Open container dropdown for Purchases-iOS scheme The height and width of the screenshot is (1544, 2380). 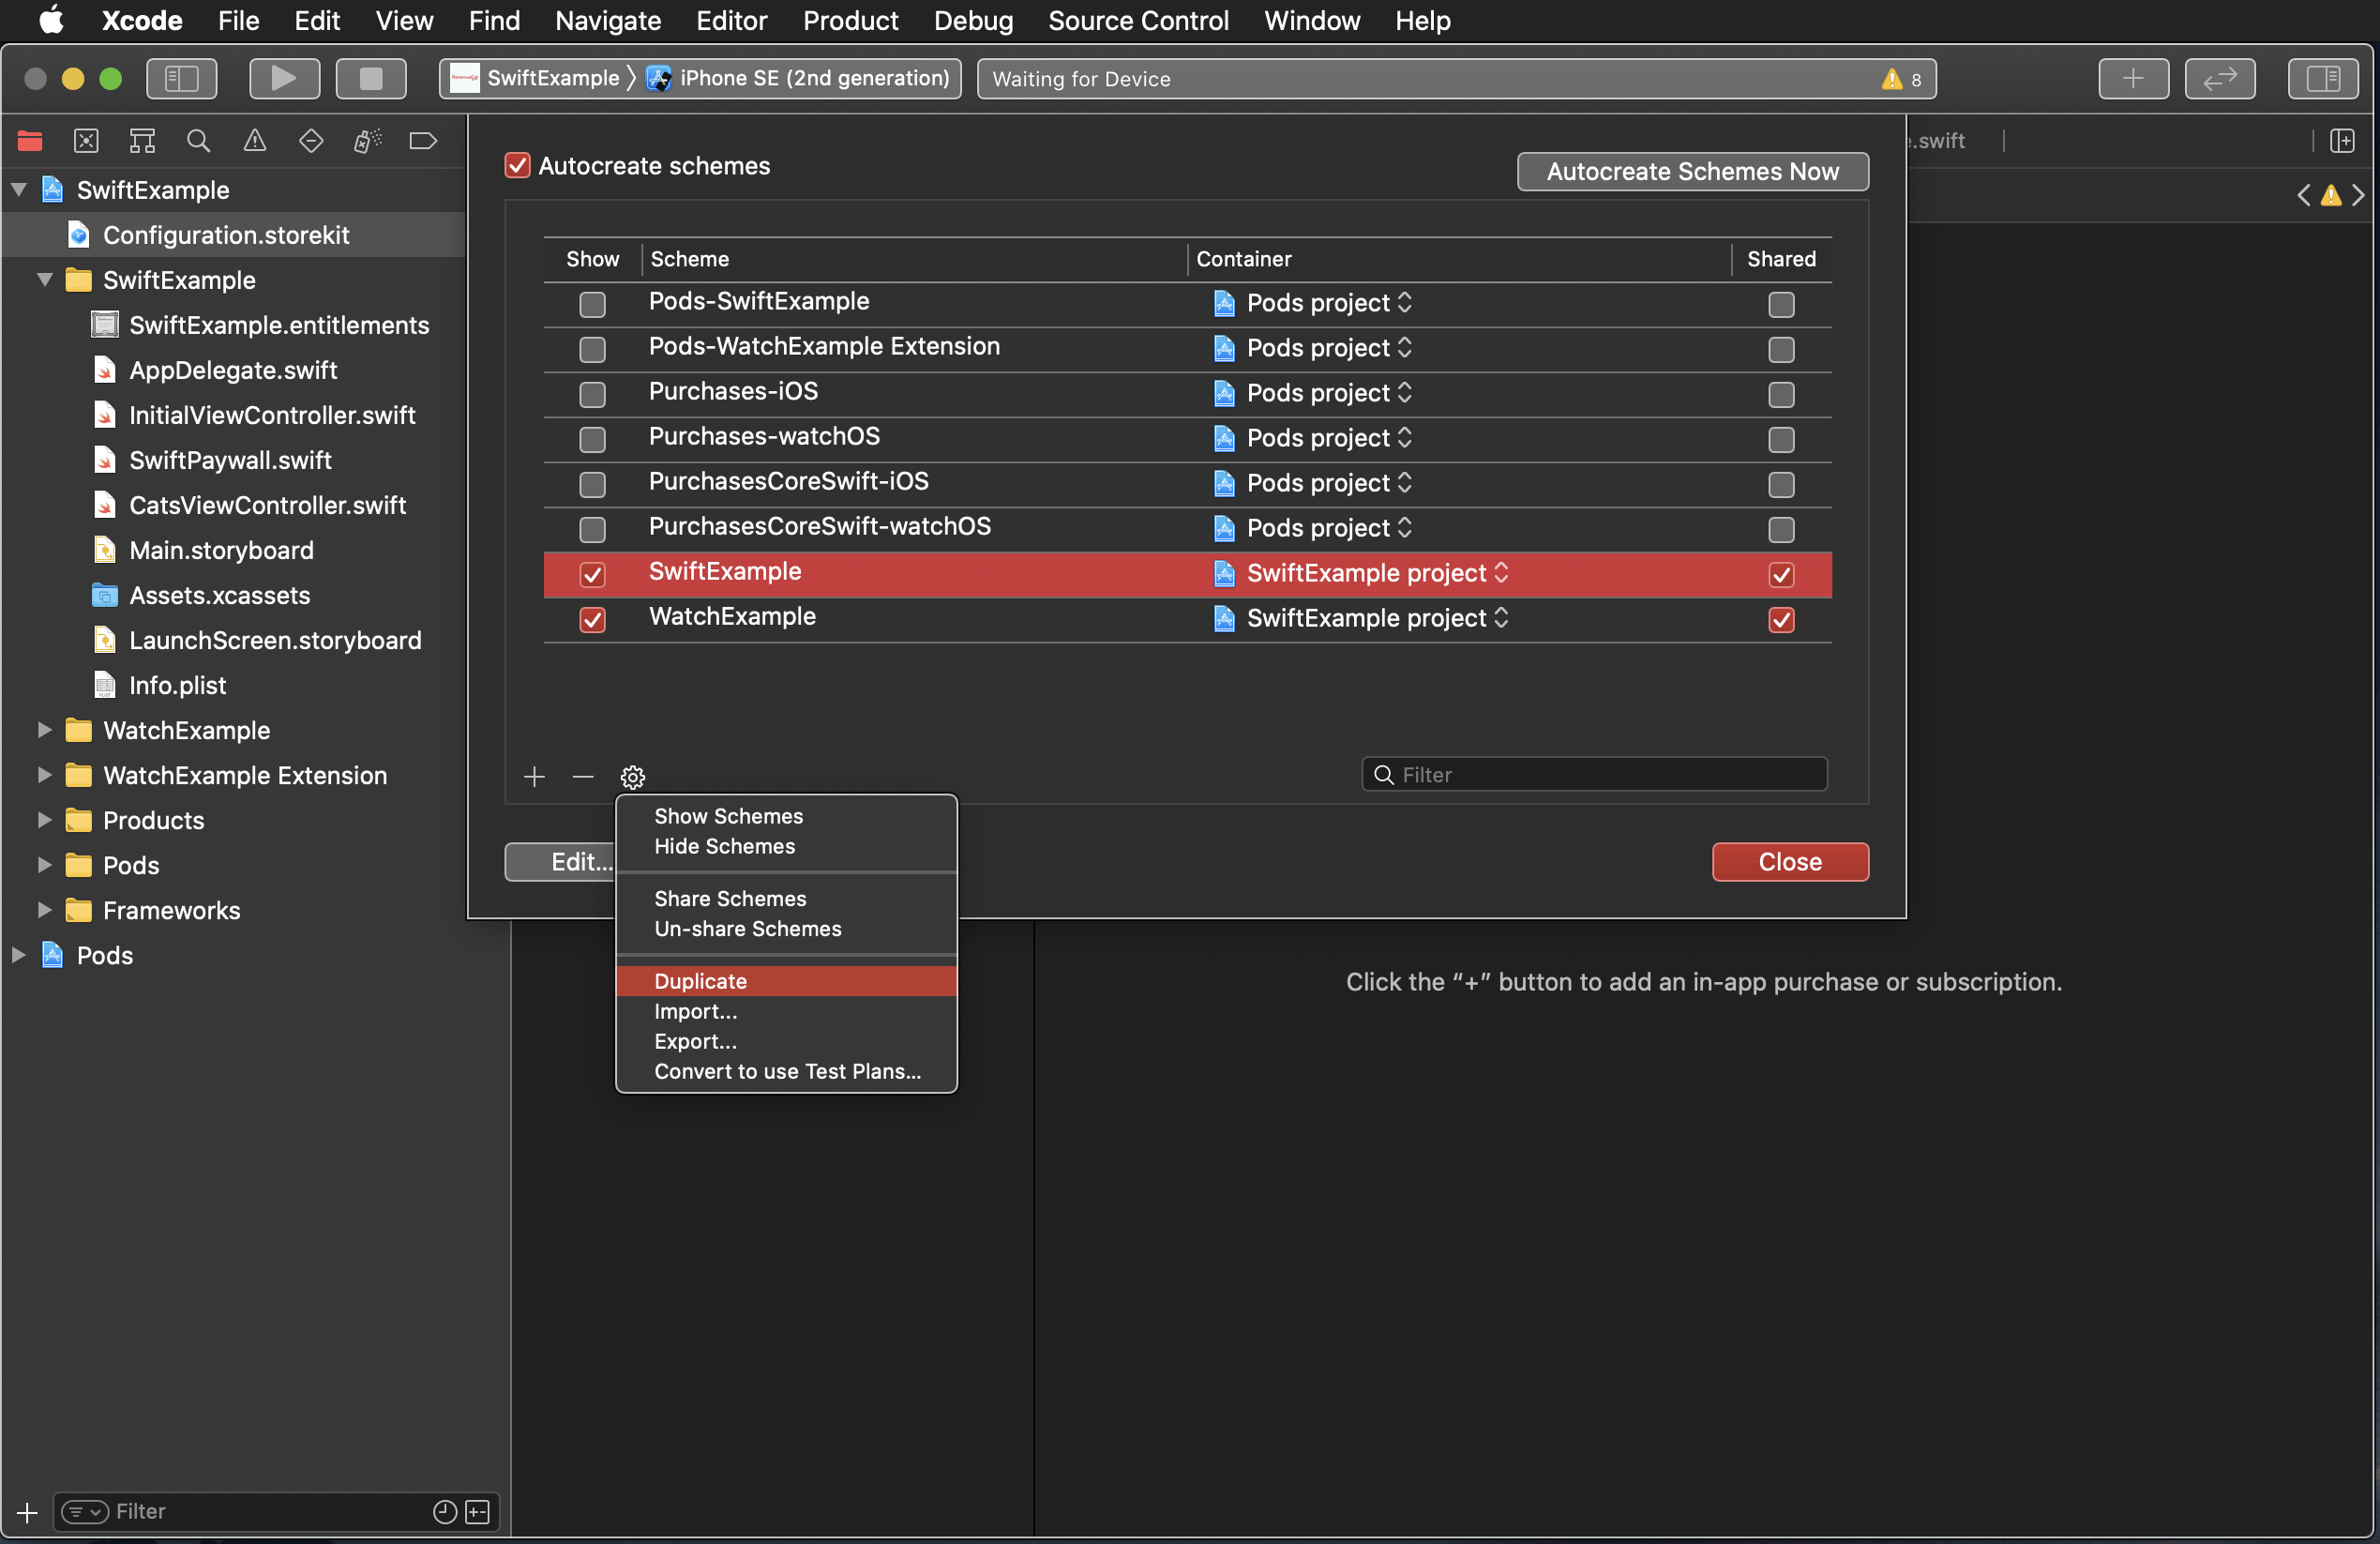point(1328,393)
